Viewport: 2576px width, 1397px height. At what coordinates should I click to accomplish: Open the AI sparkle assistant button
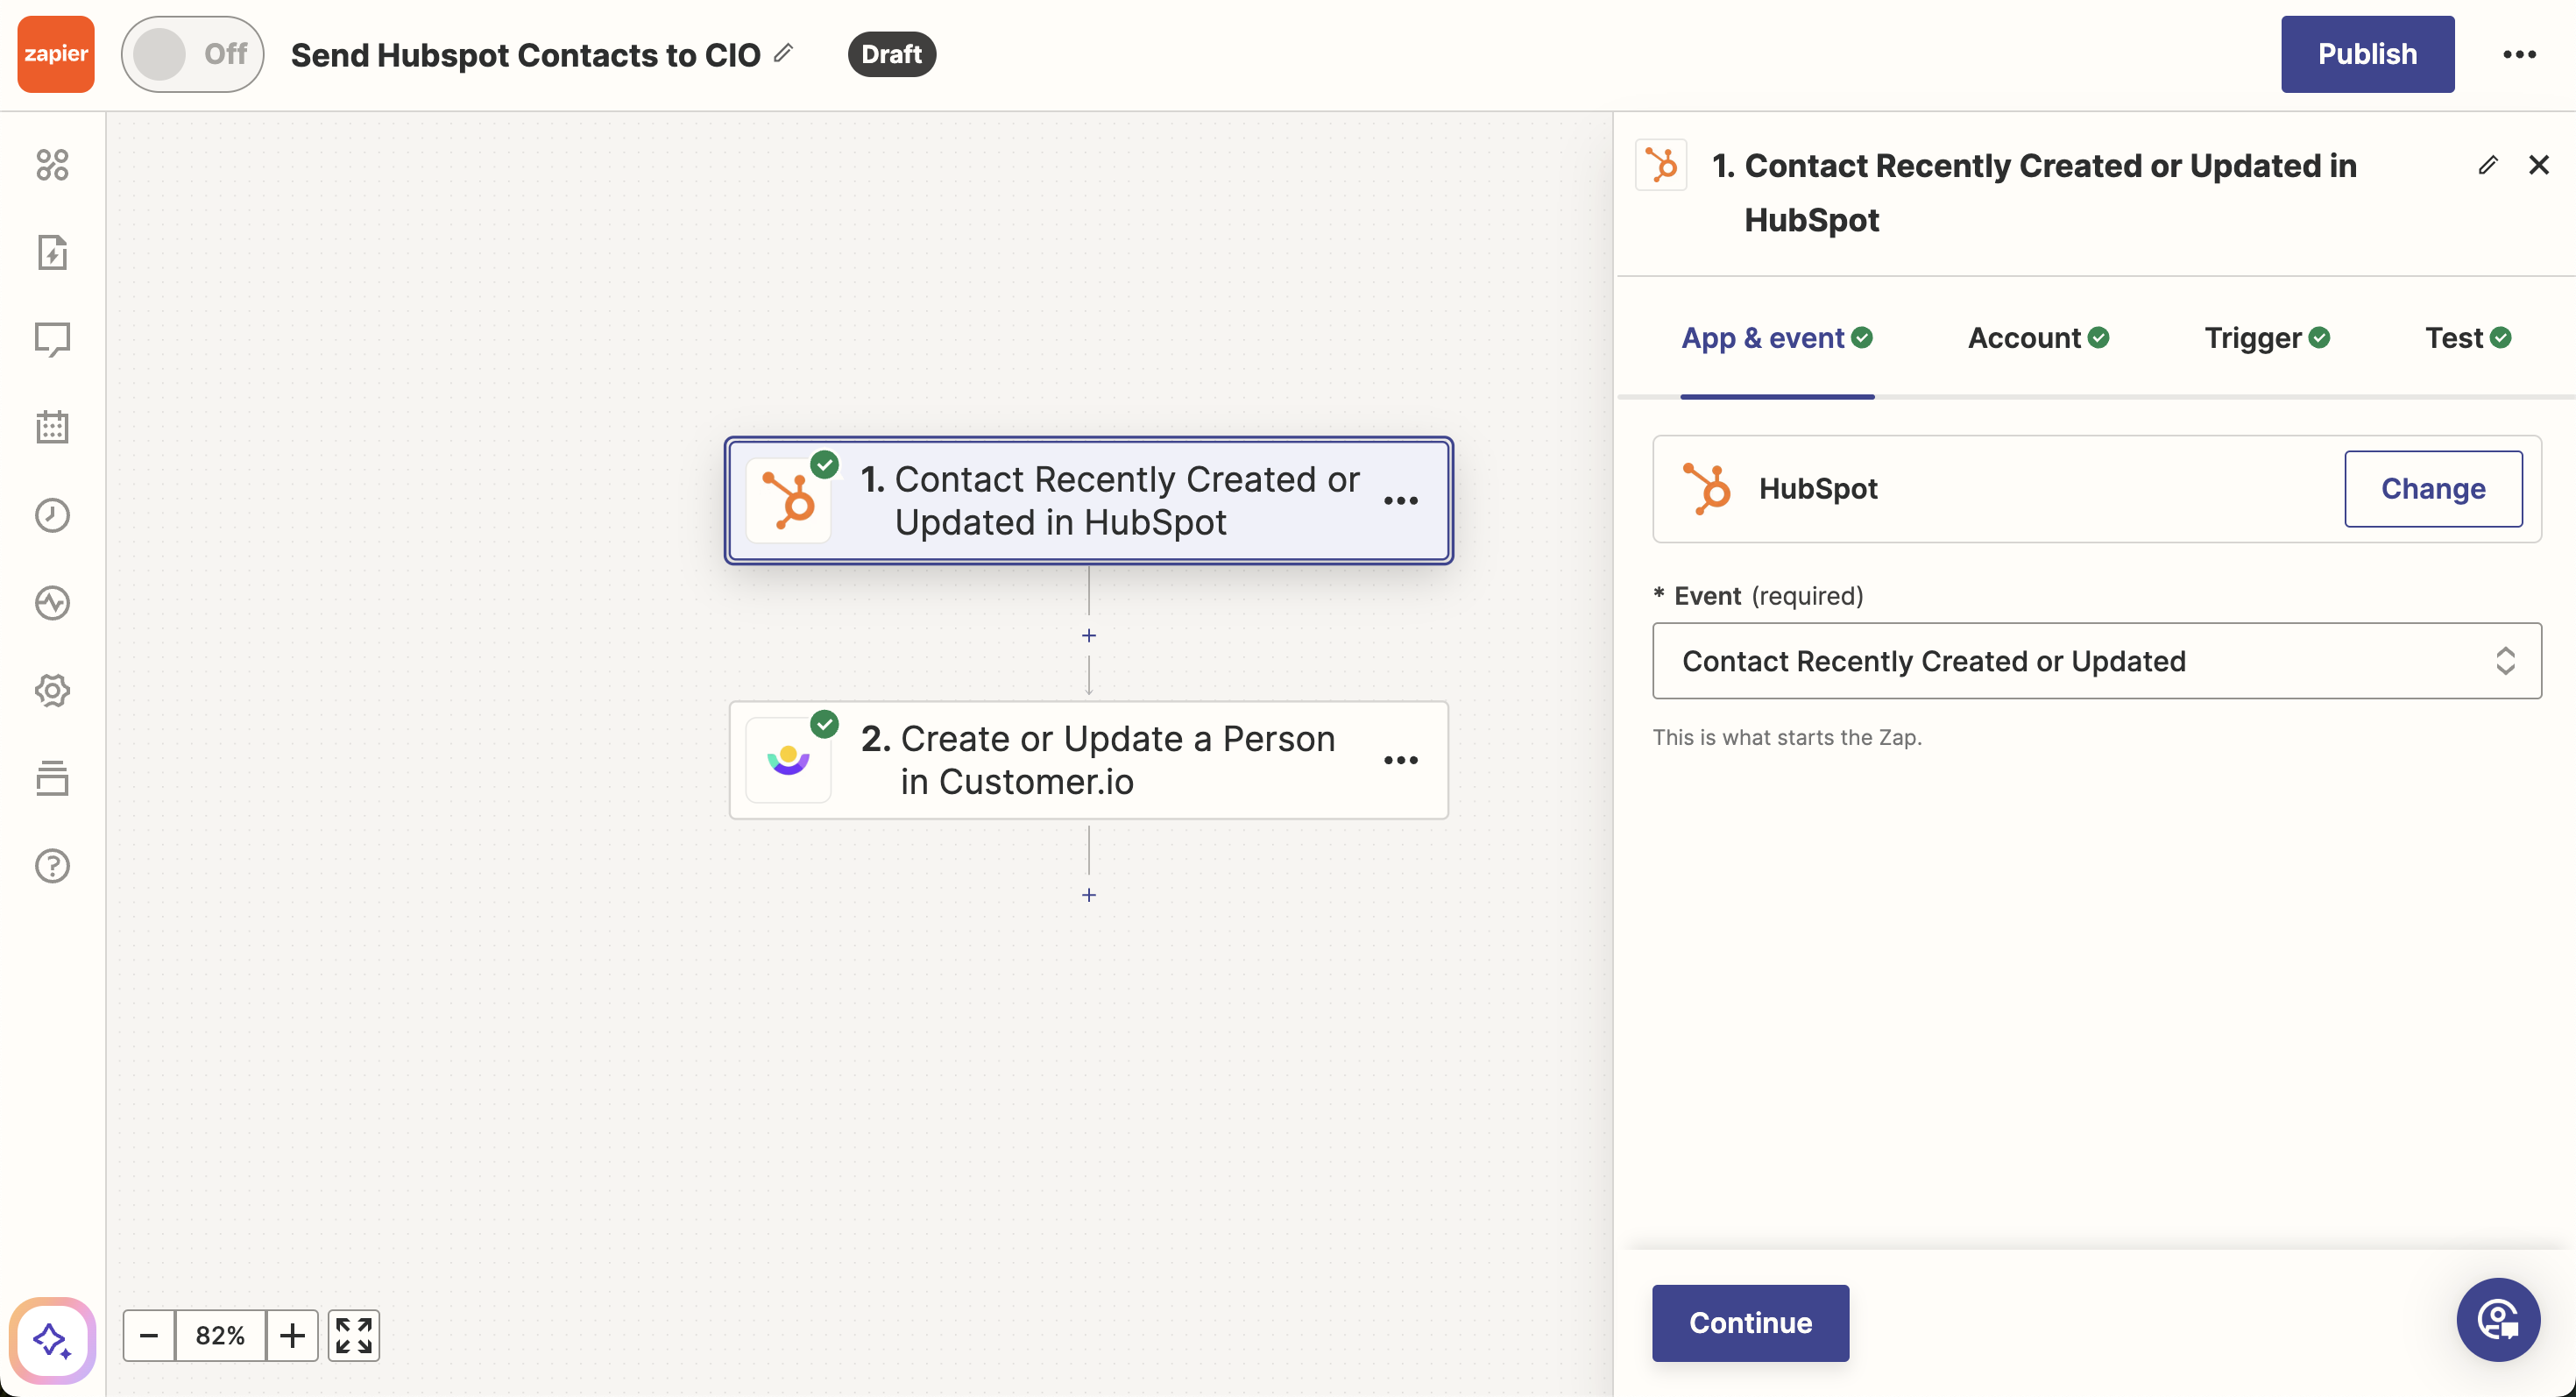(x=52, y=1340)
